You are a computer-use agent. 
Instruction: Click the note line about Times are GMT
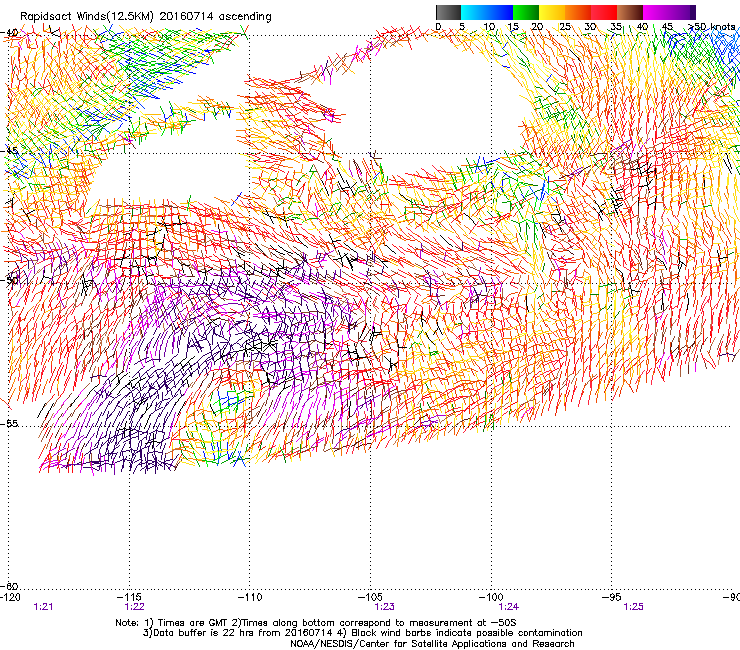coord(316,623)
